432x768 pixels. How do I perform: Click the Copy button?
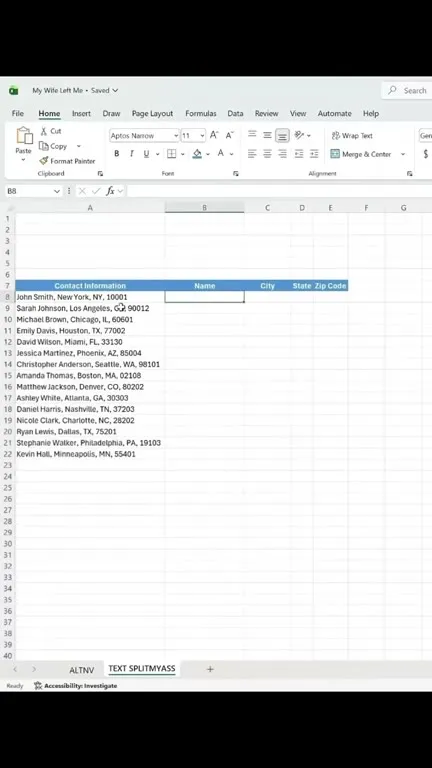(x=53, y=146)
